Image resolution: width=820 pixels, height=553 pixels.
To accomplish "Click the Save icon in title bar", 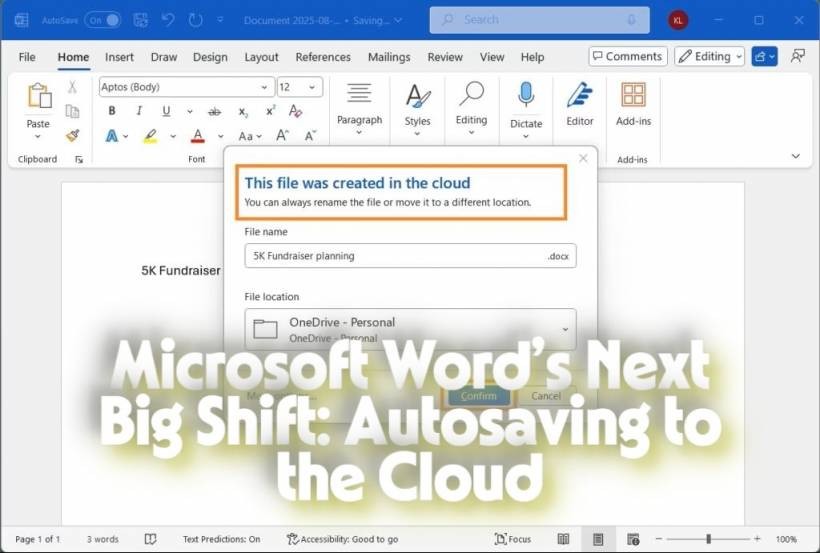I will pyautogui.click(x=141, y=20).
